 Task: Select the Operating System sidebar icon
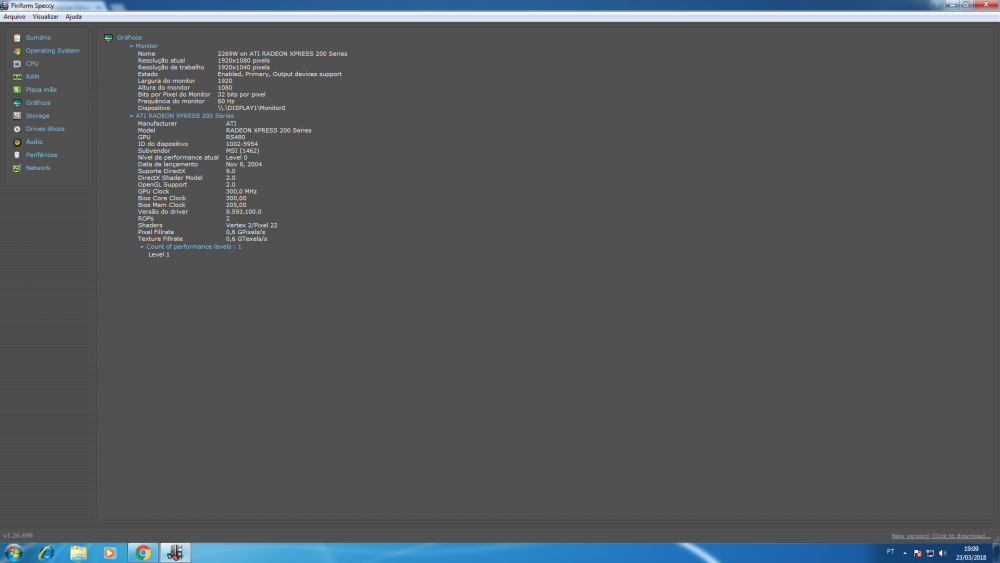(17, 51)
